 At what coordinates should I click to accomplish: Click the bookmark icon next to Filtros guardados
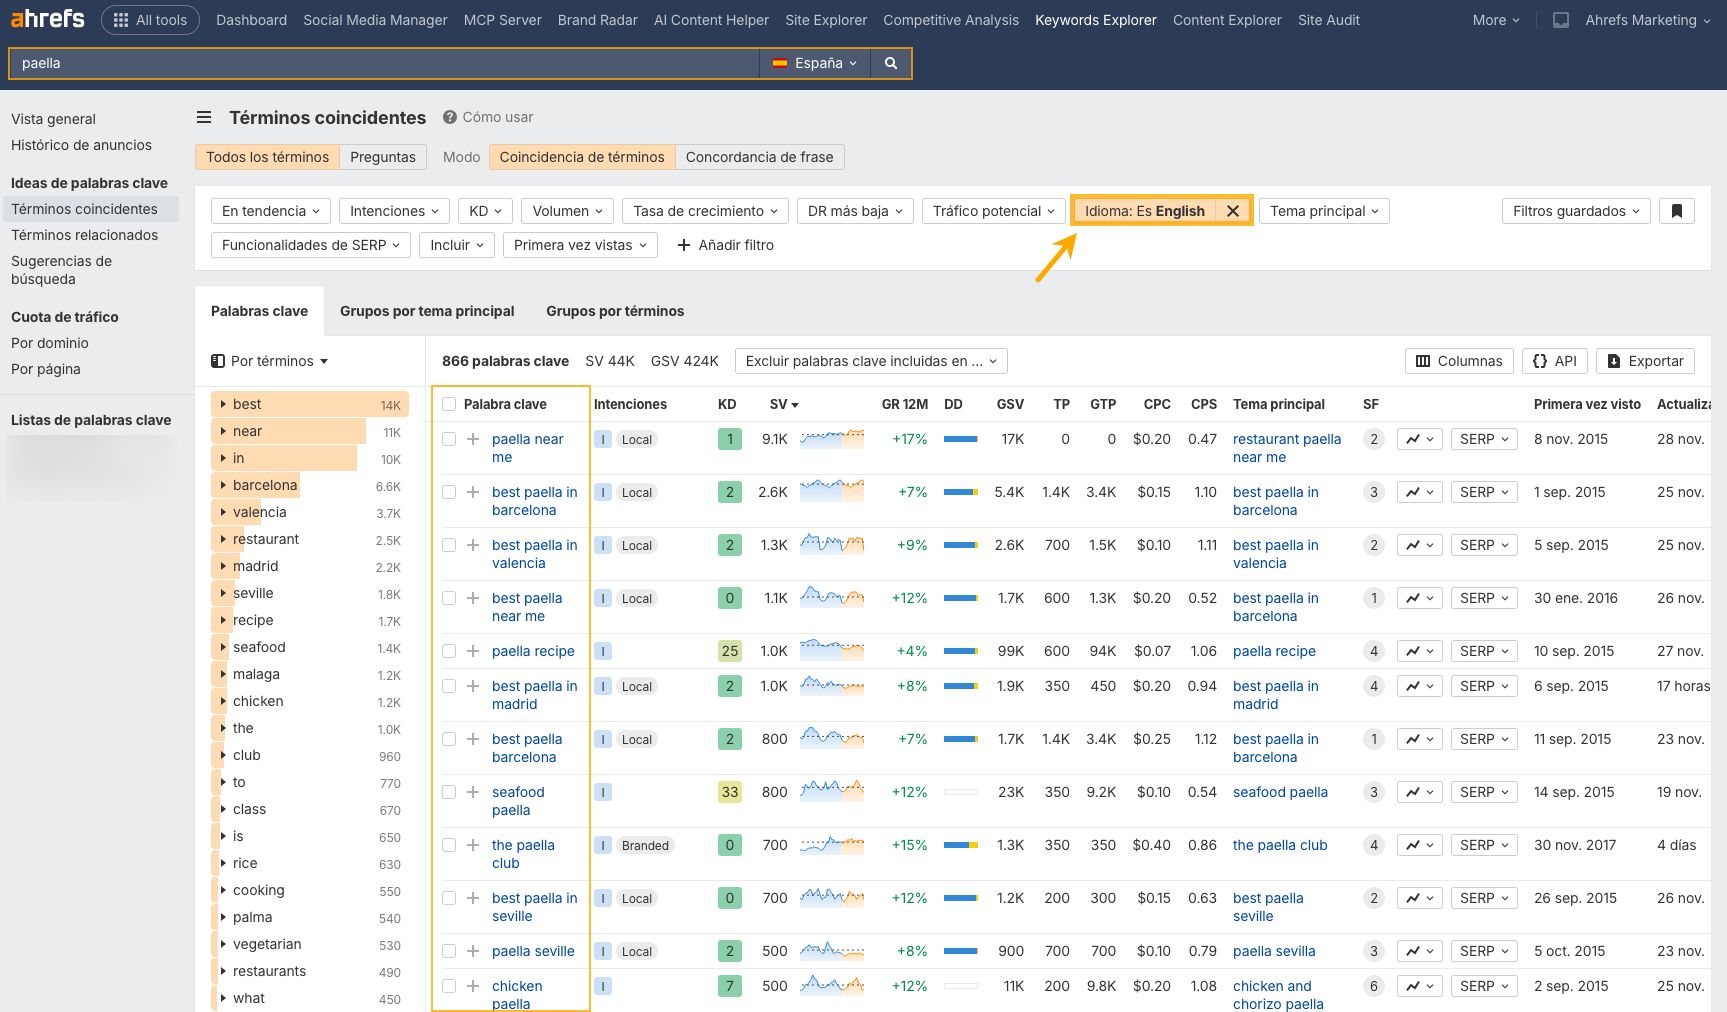point(1676,210)
